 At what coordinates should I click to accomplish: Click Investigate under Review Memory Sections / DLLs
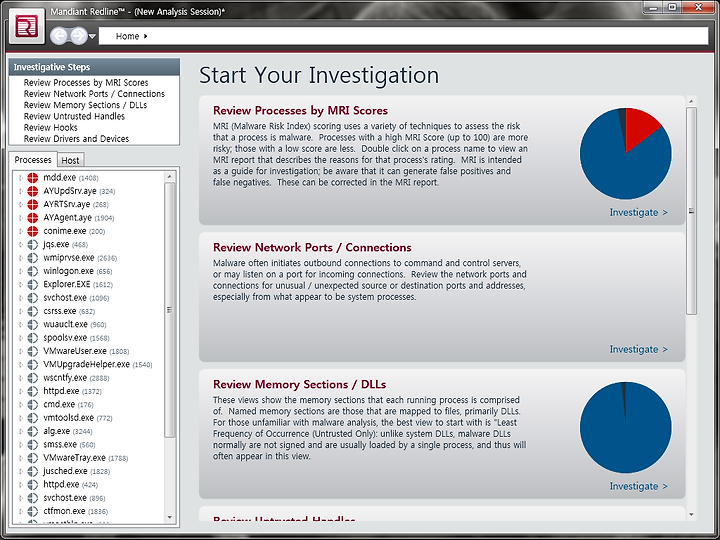click(x=638, y=486)
